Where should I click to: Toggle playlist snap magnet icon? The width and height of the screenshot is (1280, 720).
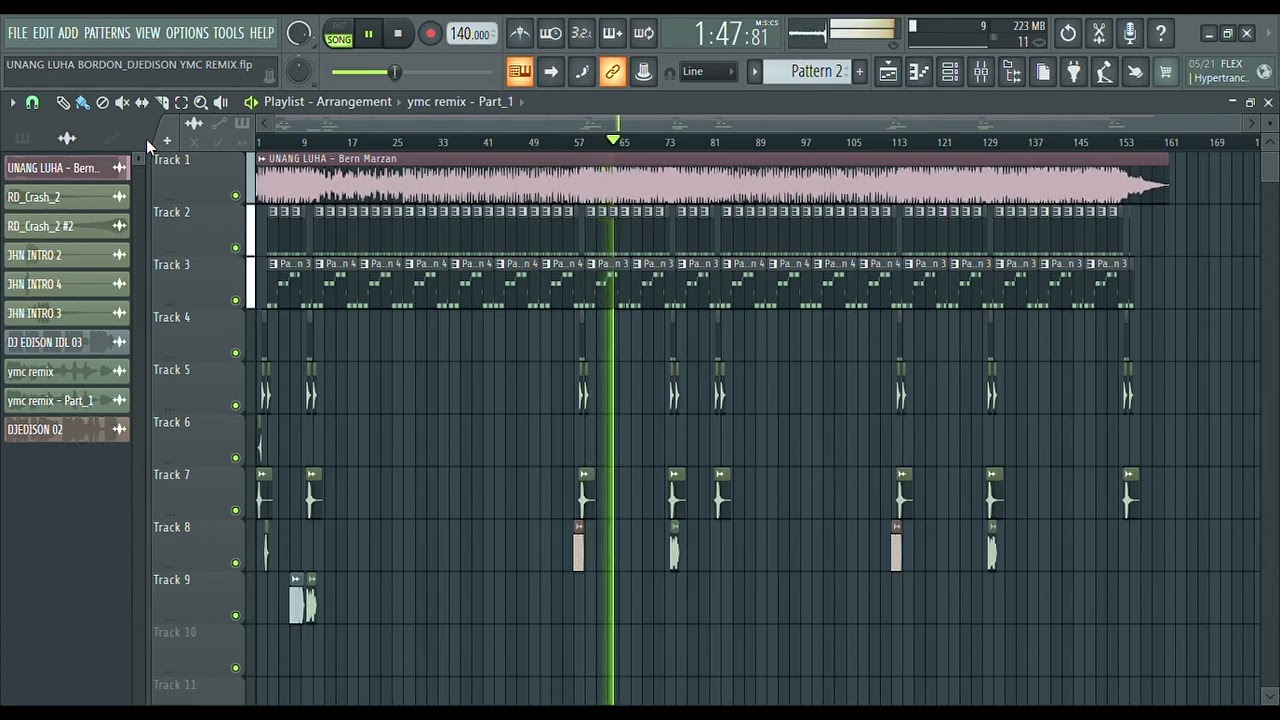click(32, 102)
